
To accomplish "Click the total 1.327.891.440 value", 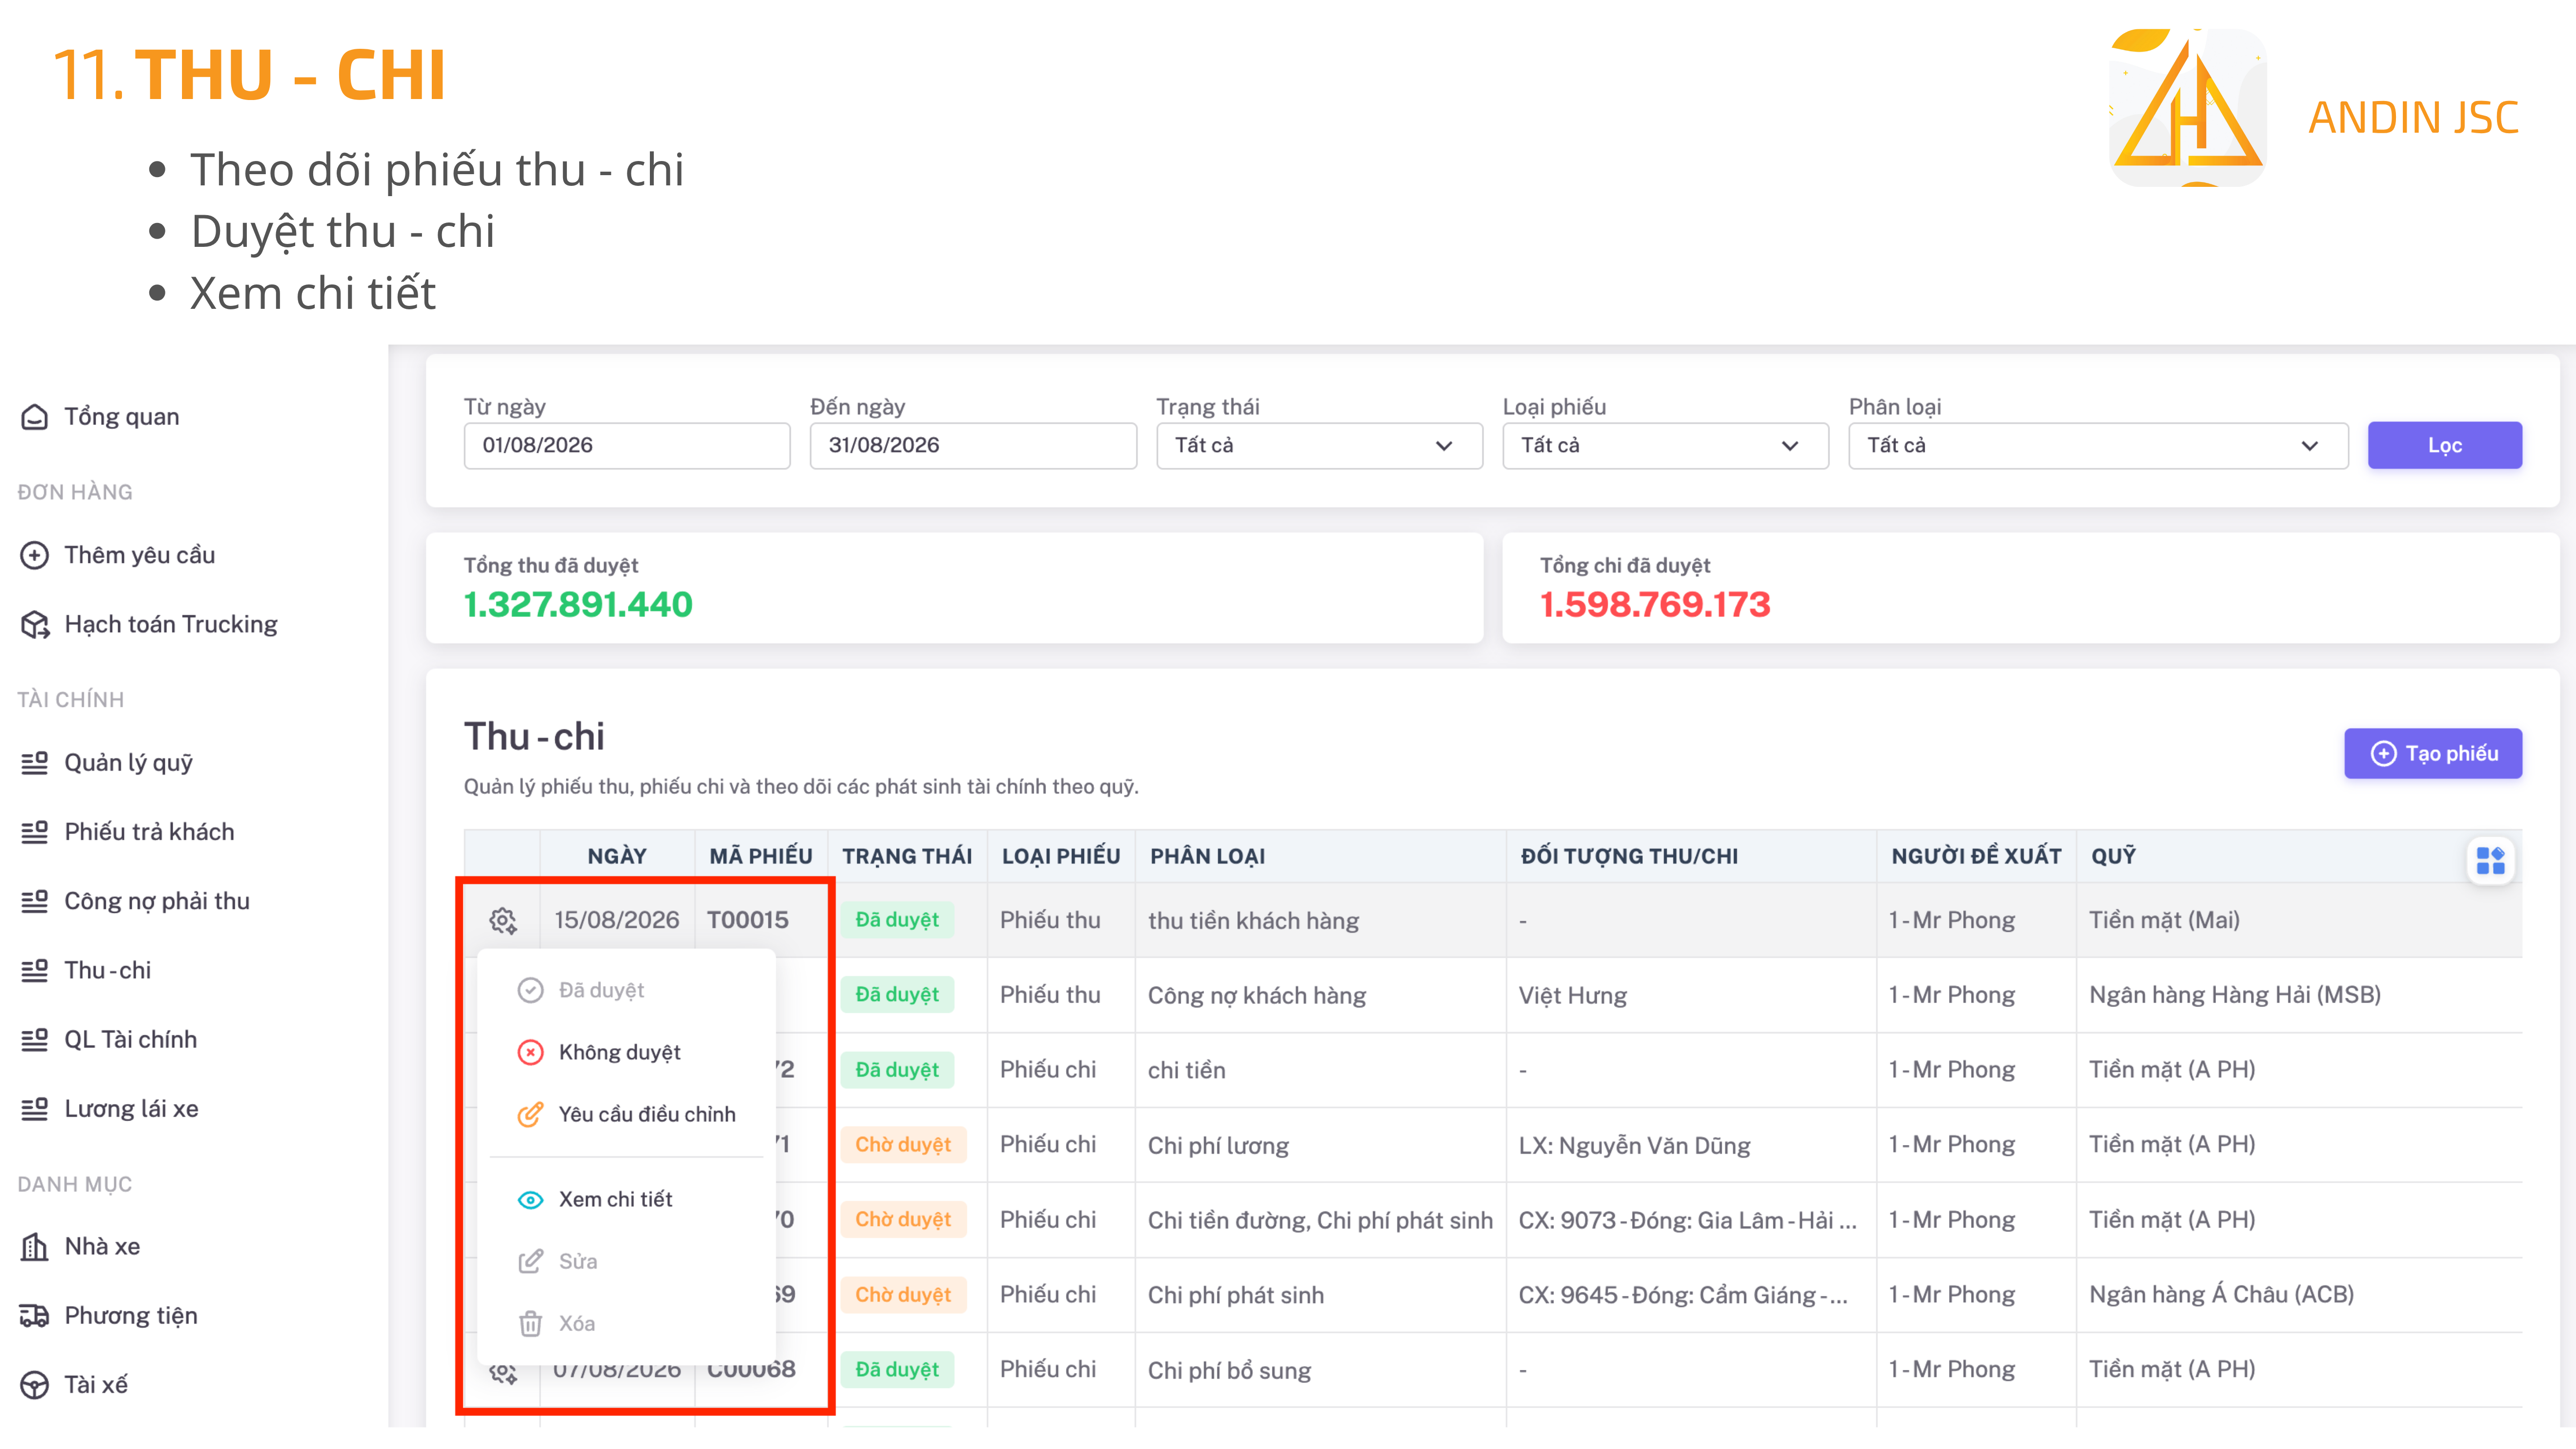I will 578,604.
